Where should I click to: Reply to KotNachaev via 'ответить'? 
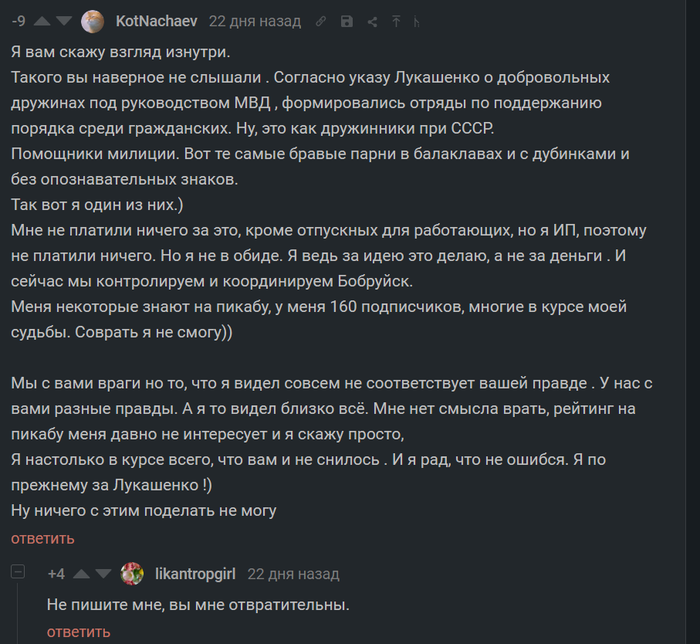click(43, 538)
